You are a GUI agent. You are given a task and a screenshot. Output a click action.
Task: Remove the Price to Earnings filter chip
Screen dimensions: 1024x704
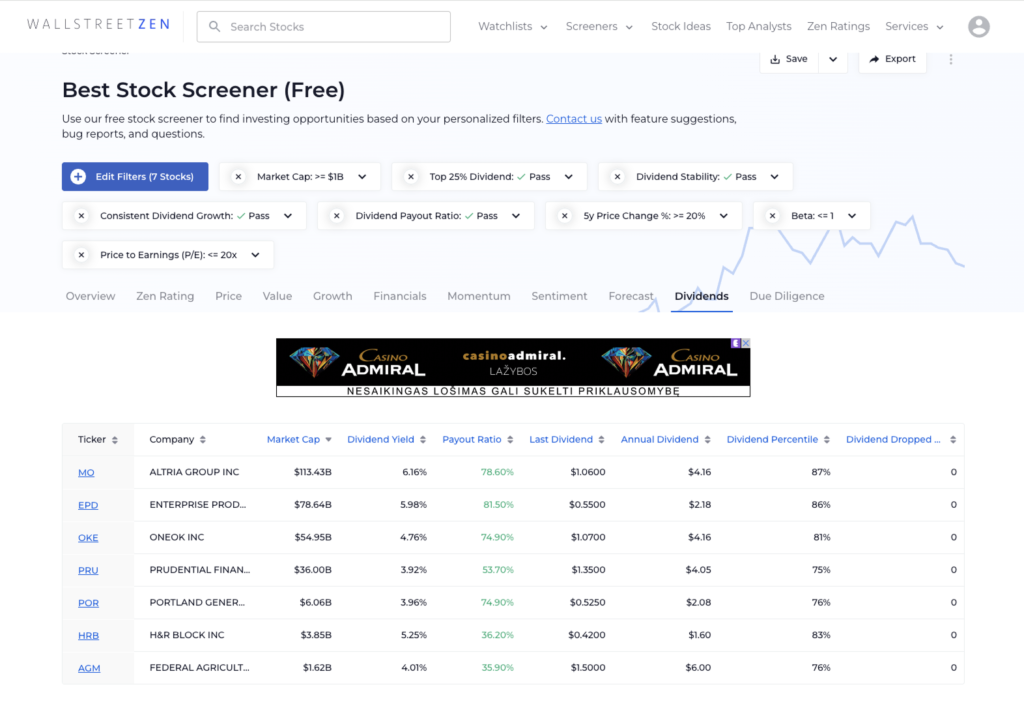point(80,254)
